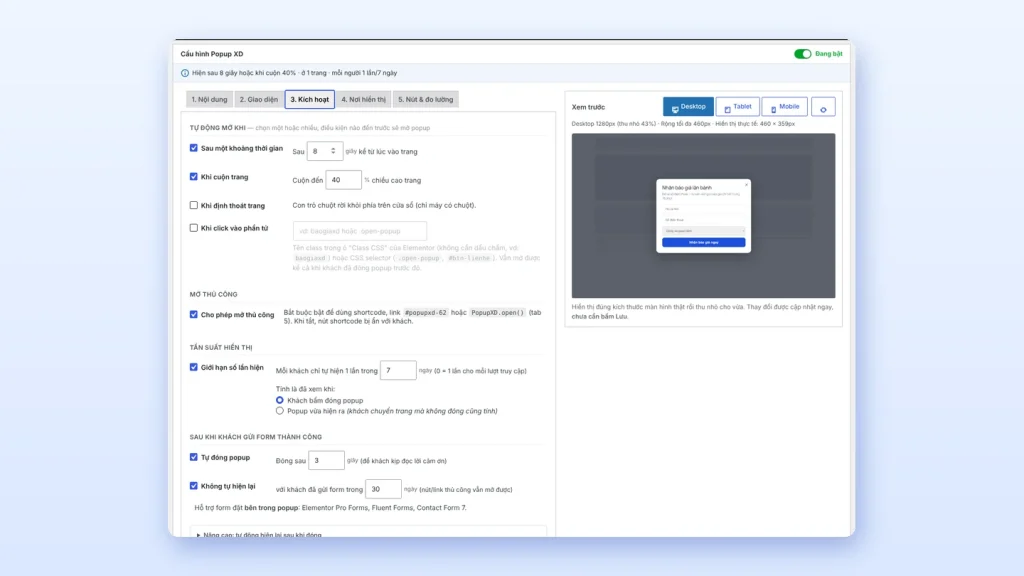Toggle the 'Đang bật' popup enable switch

[803, 54]
